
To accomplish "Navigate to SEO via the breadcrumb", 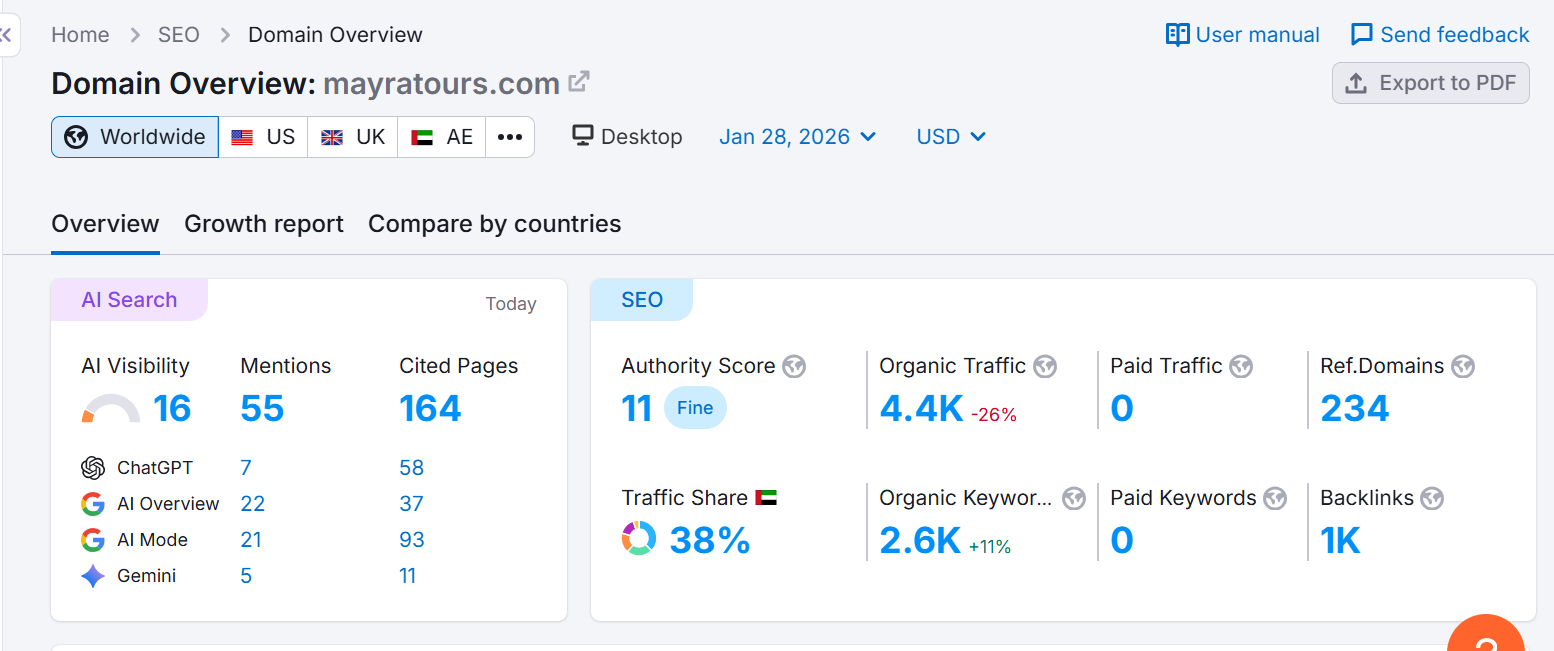I will pos(178,34).
